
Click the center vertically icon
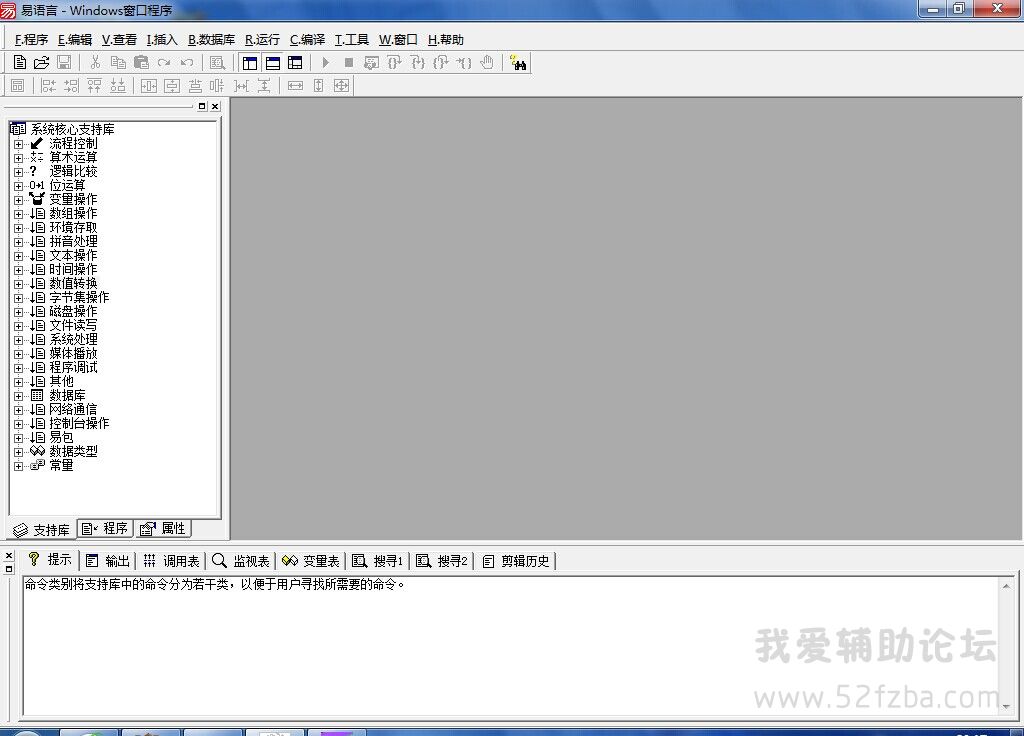coord(172,86)
